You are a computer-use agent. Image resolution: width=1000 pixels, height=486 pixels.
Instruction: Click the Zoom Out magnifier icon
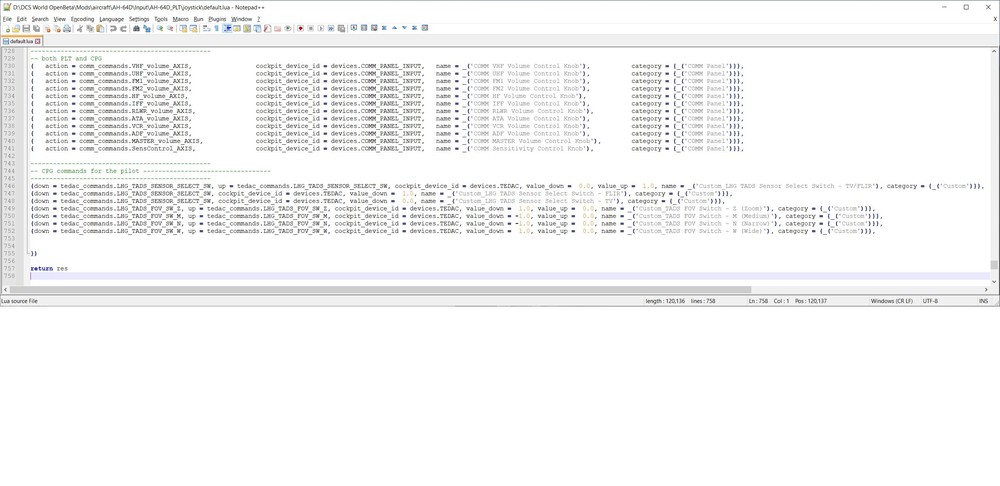171,28
